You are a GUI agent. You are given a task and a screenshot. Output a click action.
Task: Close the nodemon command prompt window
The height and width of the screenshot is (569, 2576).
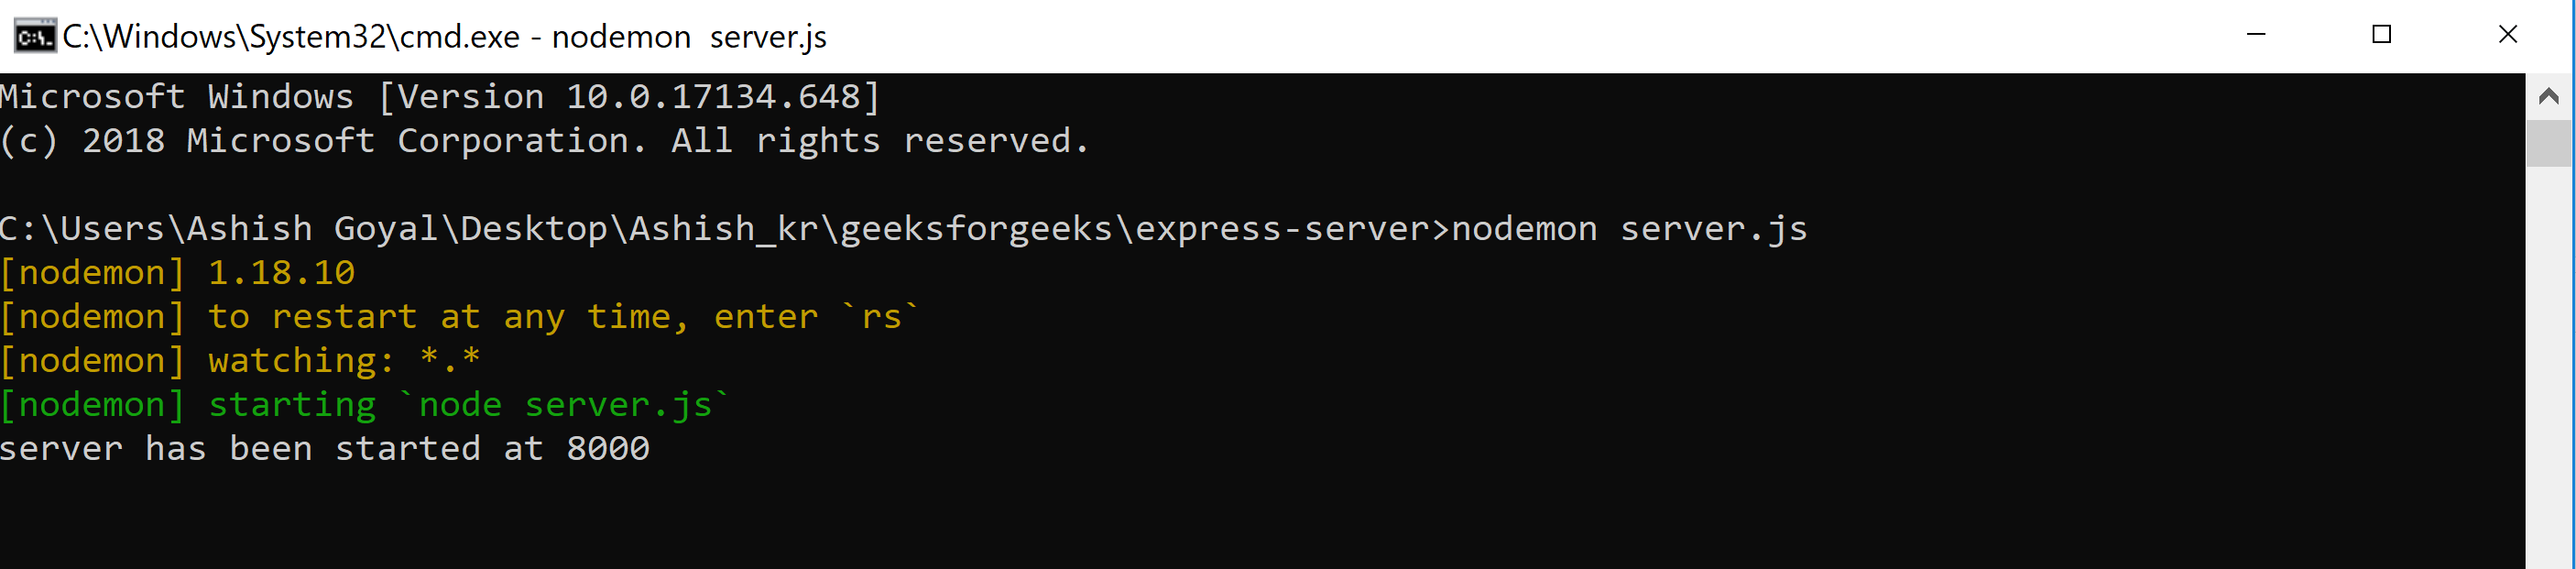coord(2507,35)
